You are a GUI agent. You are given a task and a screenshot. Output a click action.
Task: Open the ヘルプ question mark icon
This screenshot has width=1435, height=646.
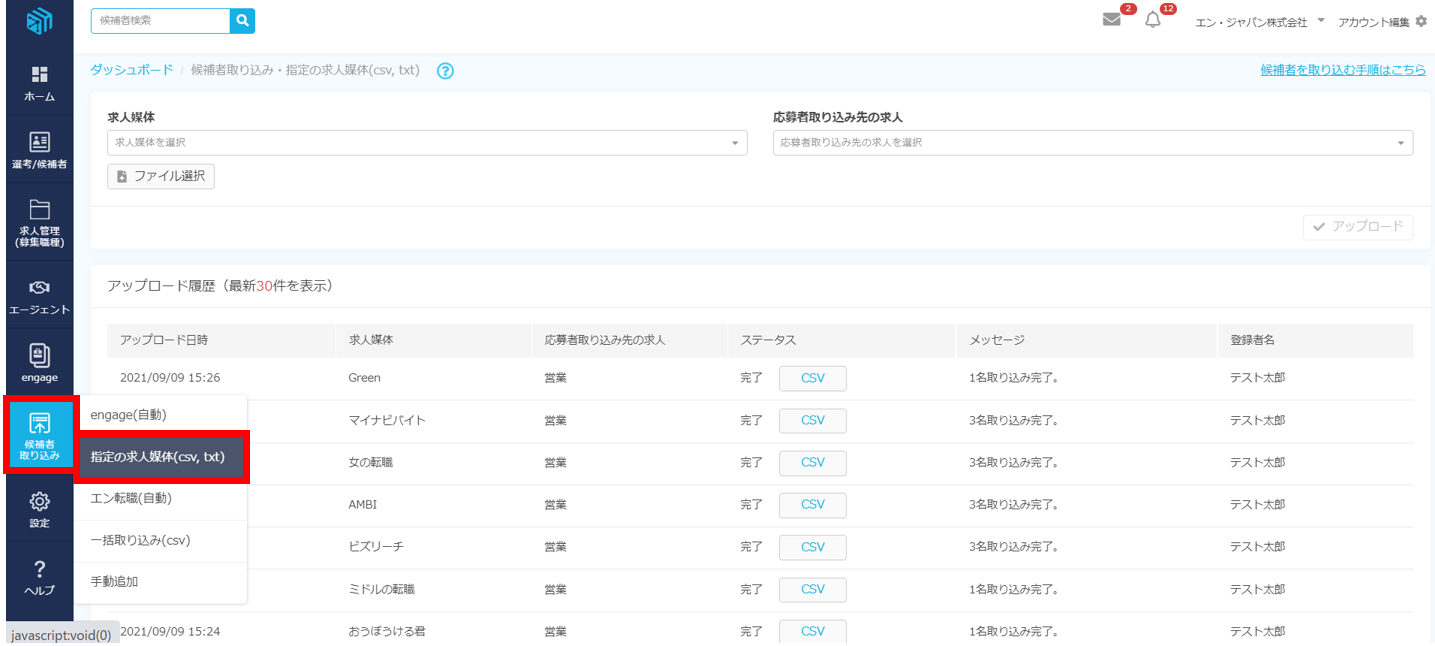(39, 570)
